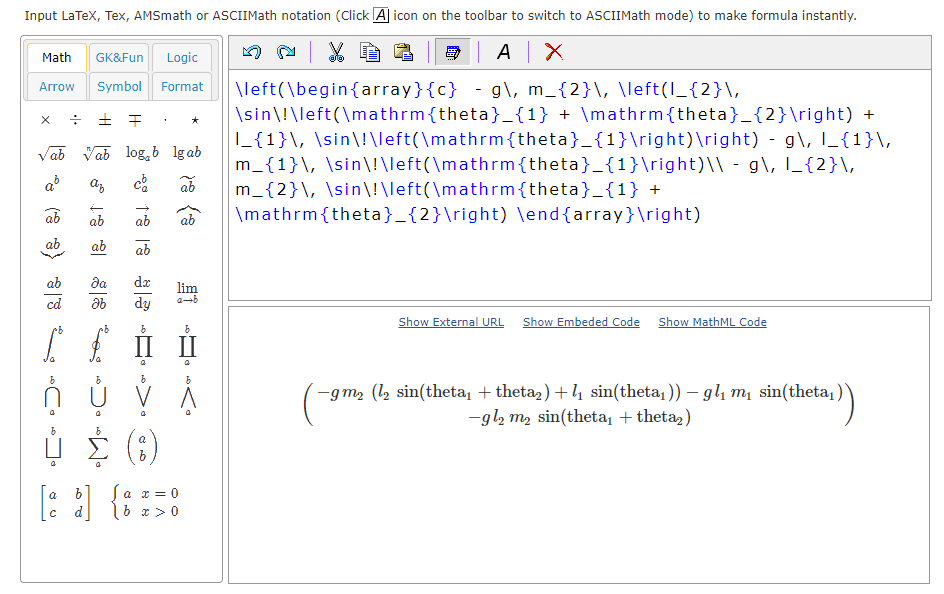
Task: Switch to the Logic tab
Action: (182, 58)
